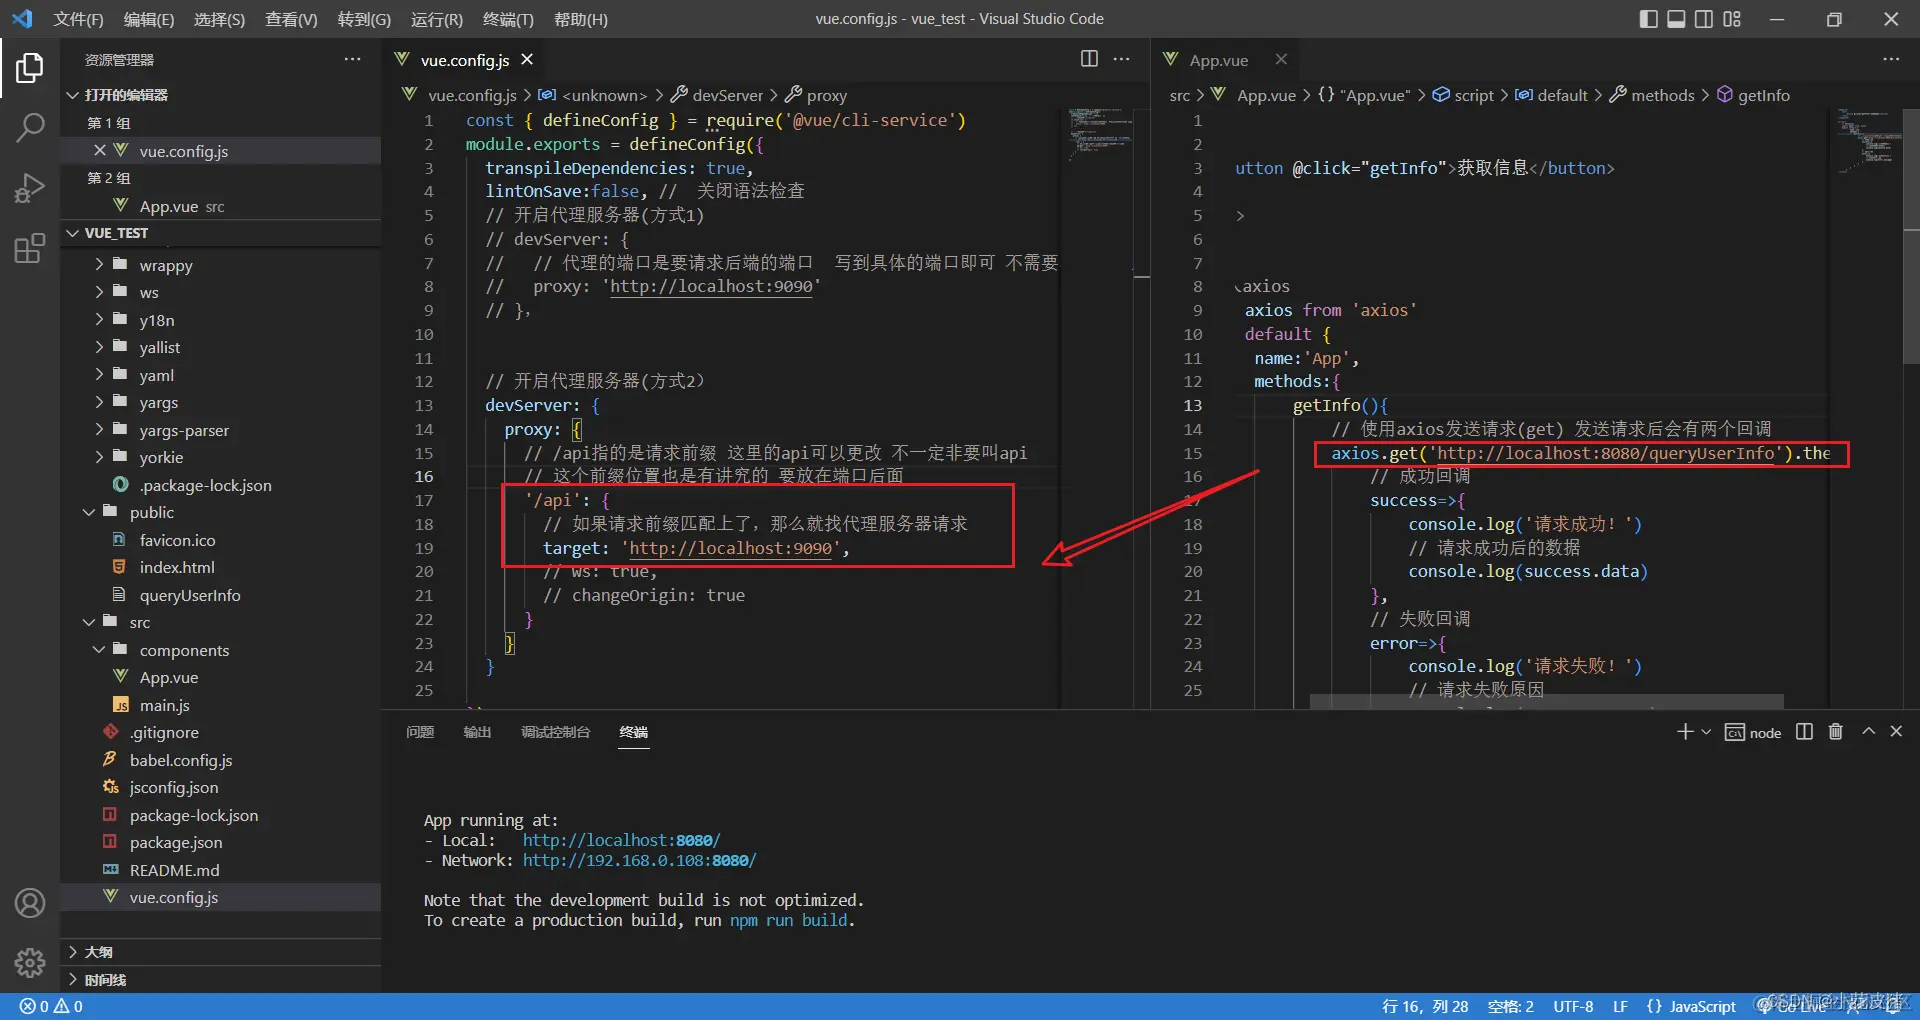Toggle secondary side bar layout button
This screenshot has width=1920, height=1020.
1704,19
